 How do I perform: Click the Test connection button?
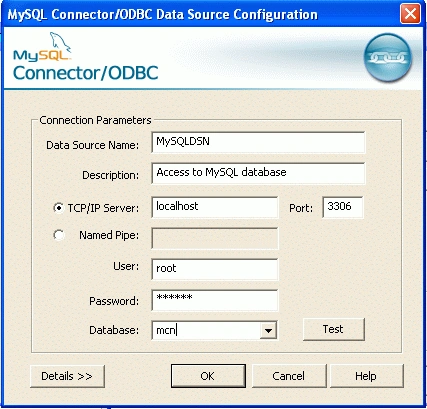coord(334,329)
